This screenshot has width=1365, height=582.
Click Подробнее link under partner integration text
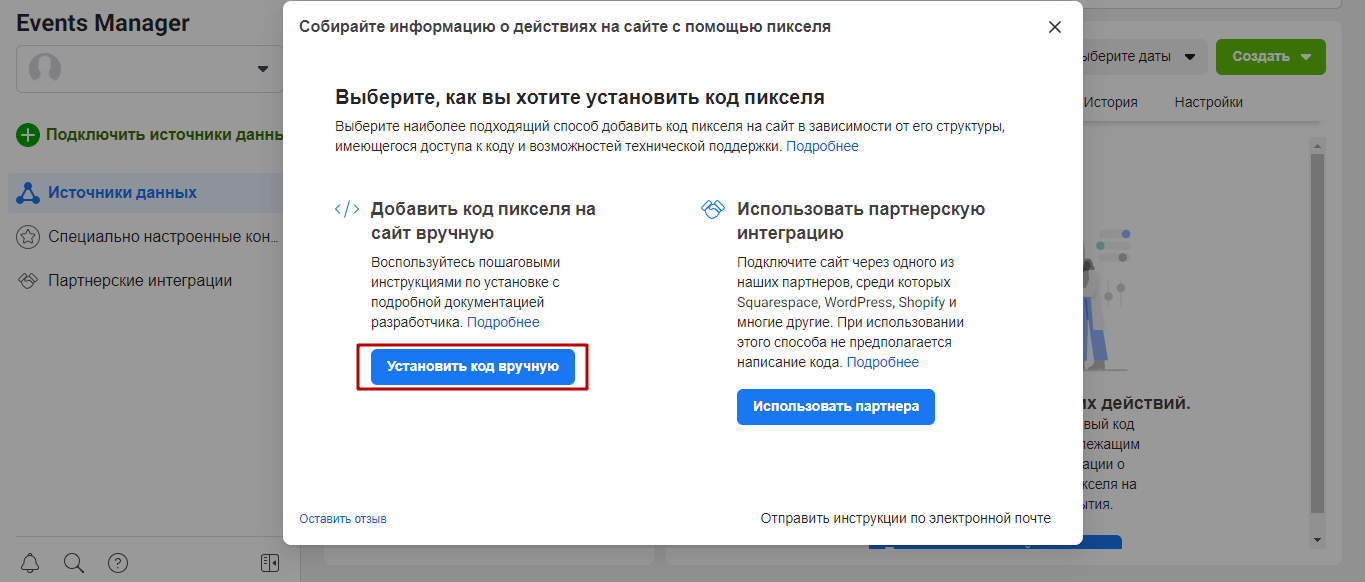(x=882, y=362)
